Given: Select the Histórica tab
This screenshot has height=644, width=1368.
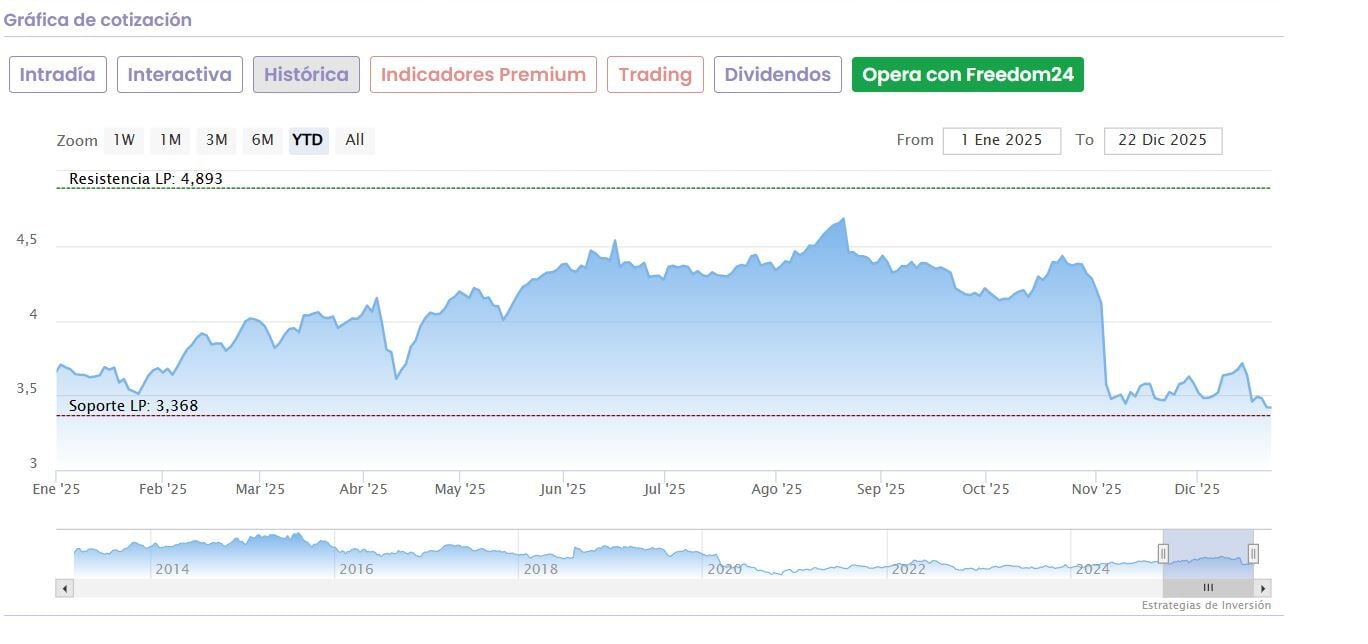Looking at the screenshot, I should tap(306, 75).
